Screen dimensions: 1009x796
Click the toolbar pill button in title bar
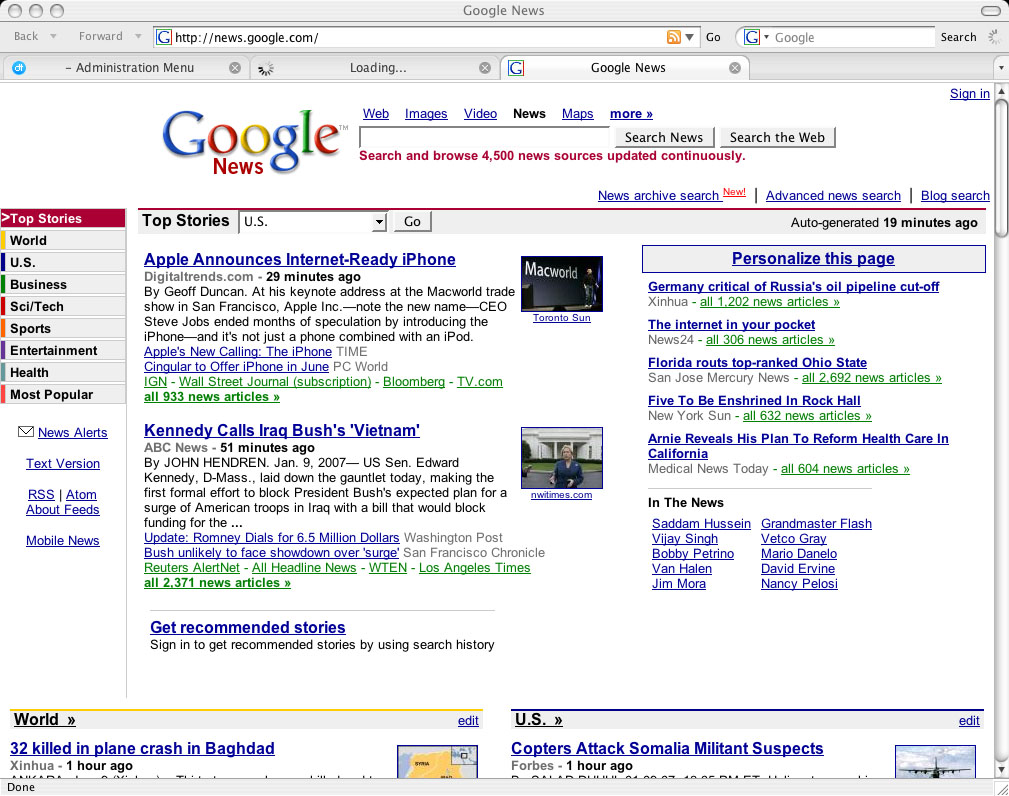tap(990, 10)
